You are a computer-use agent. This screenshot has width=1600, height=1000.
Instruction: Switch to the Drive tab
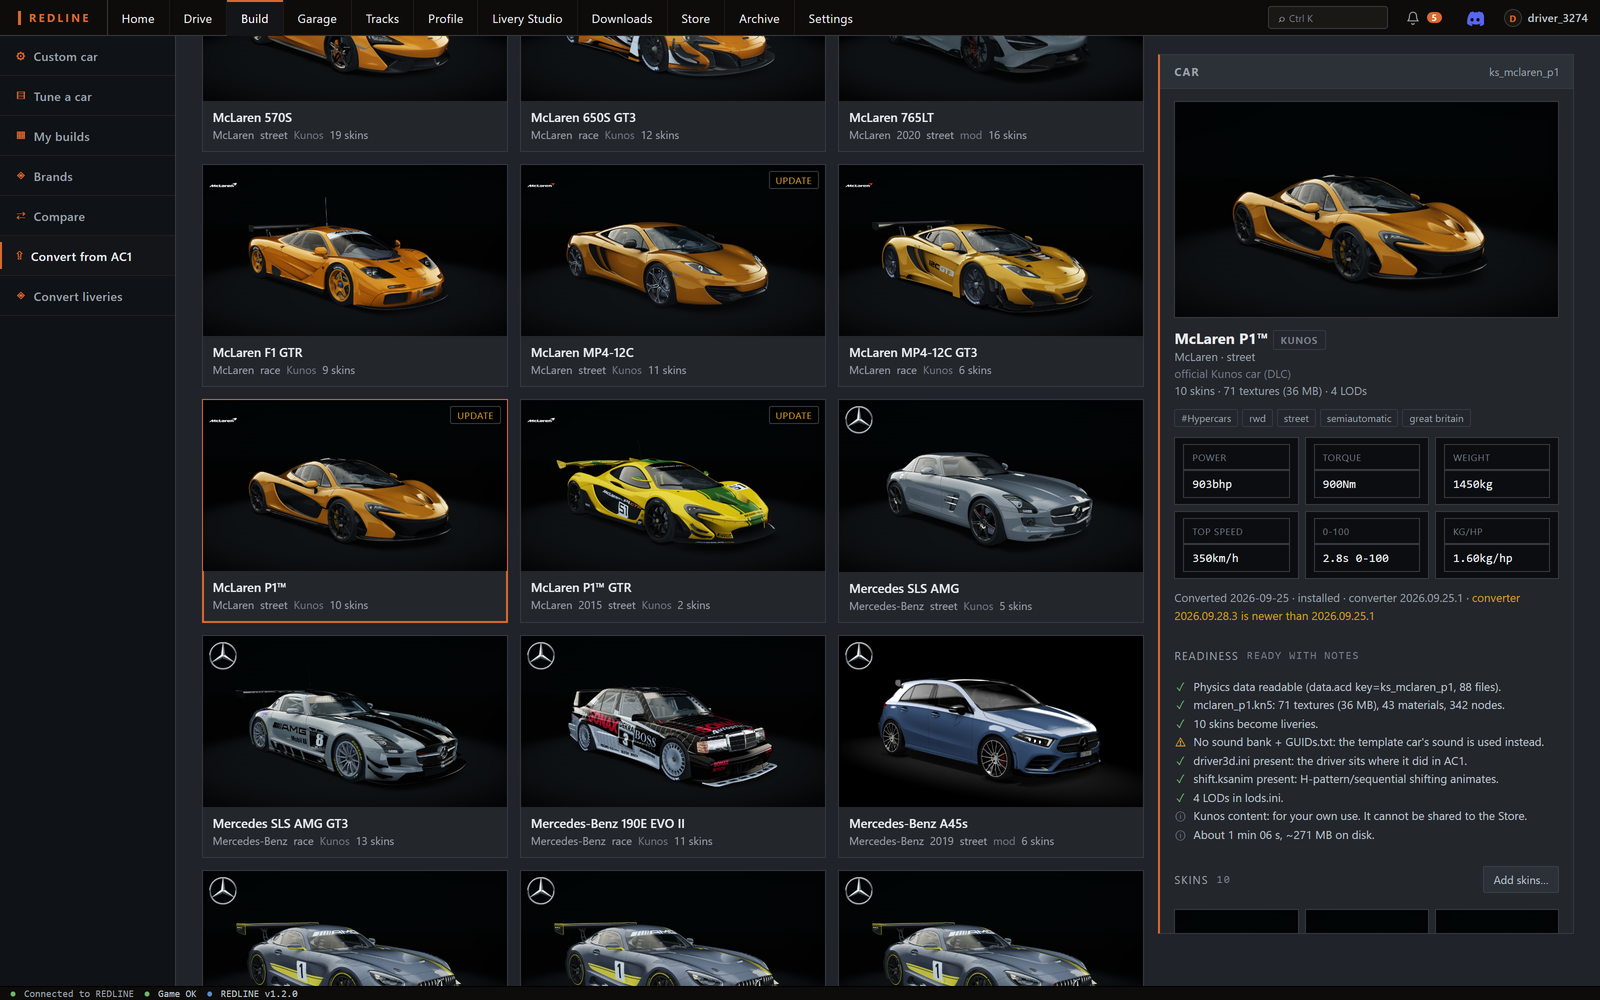click(198, 18)
